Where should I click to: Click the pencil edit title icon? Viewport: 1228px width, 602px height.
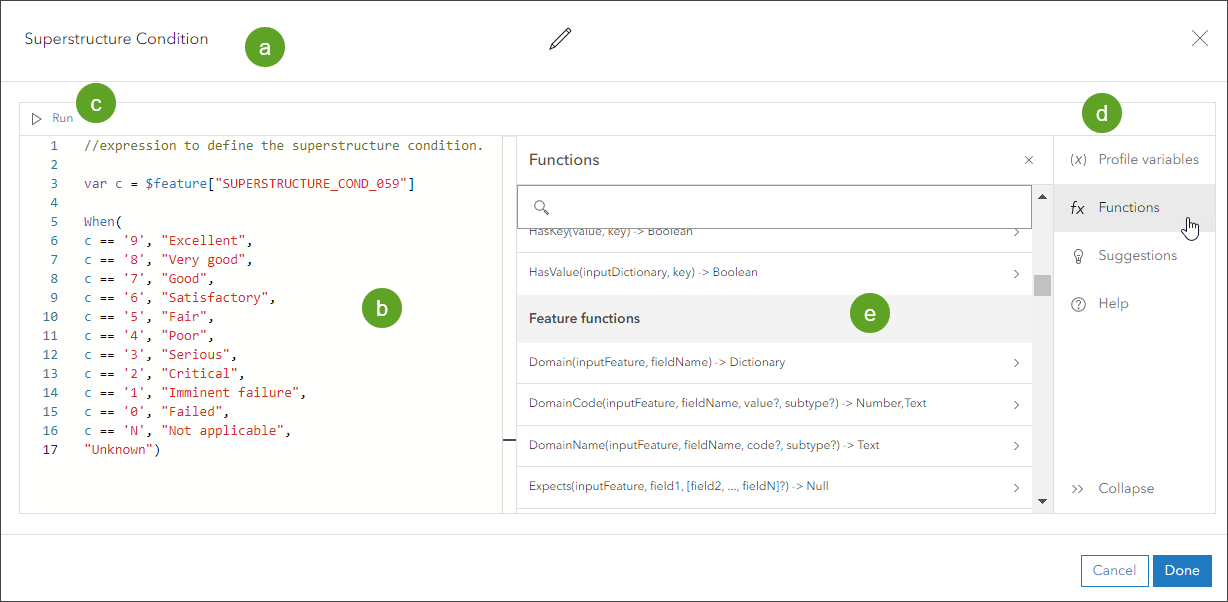point(560,39)
